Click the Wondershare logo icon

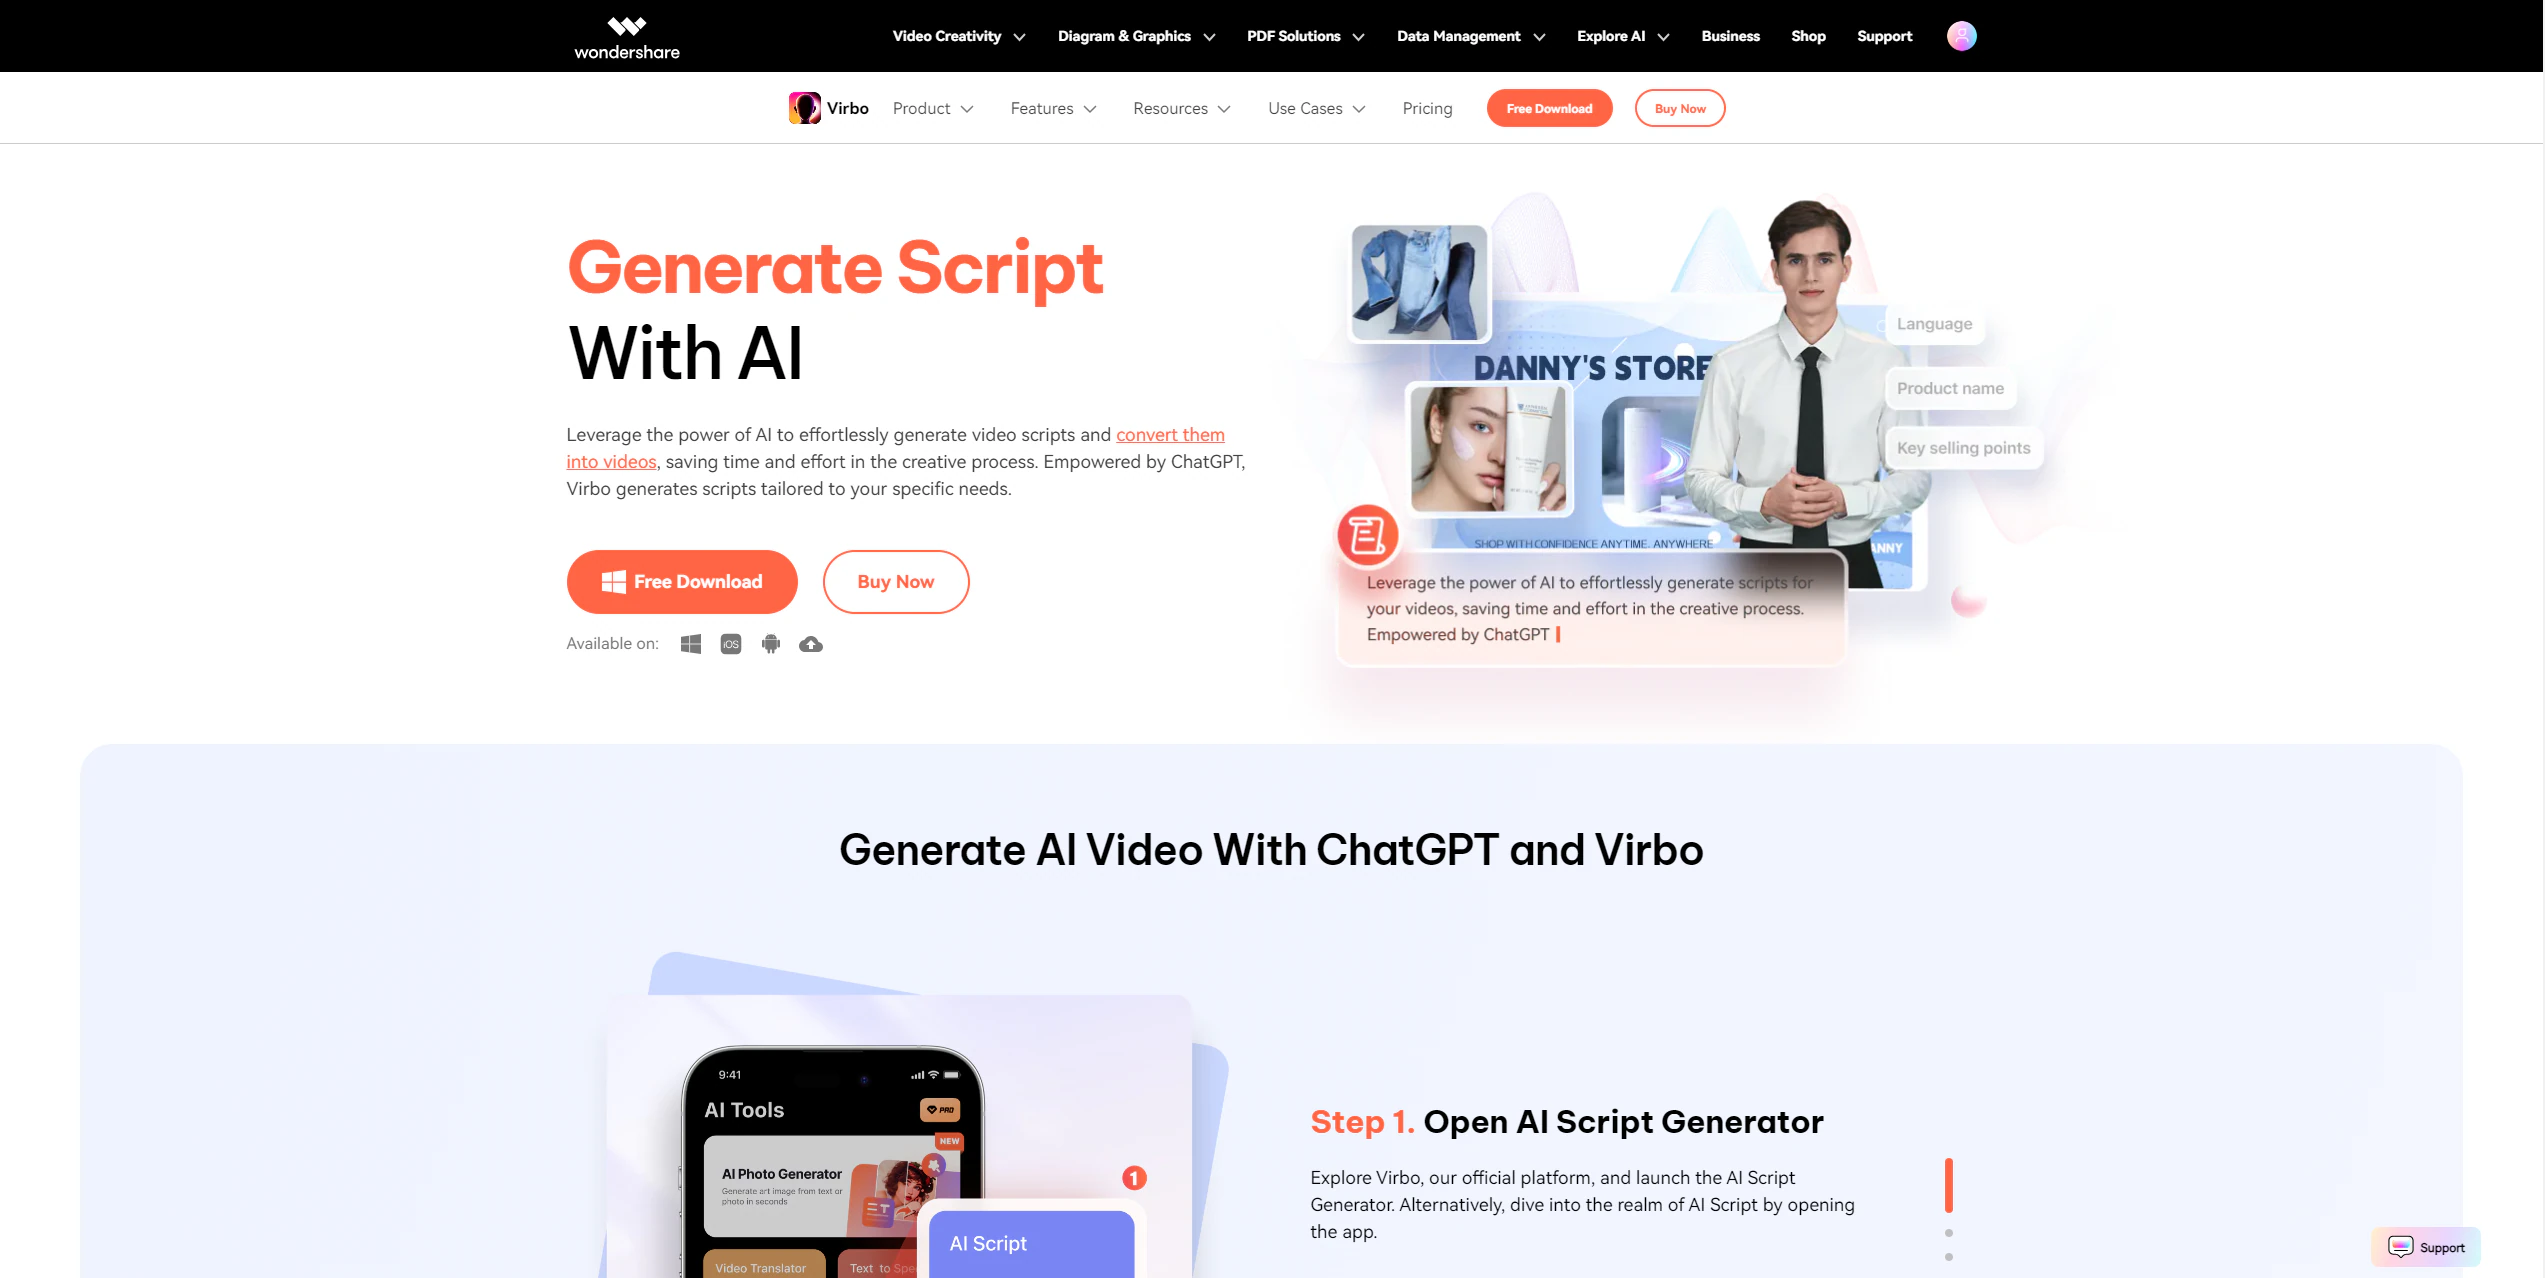coord(624,23)
